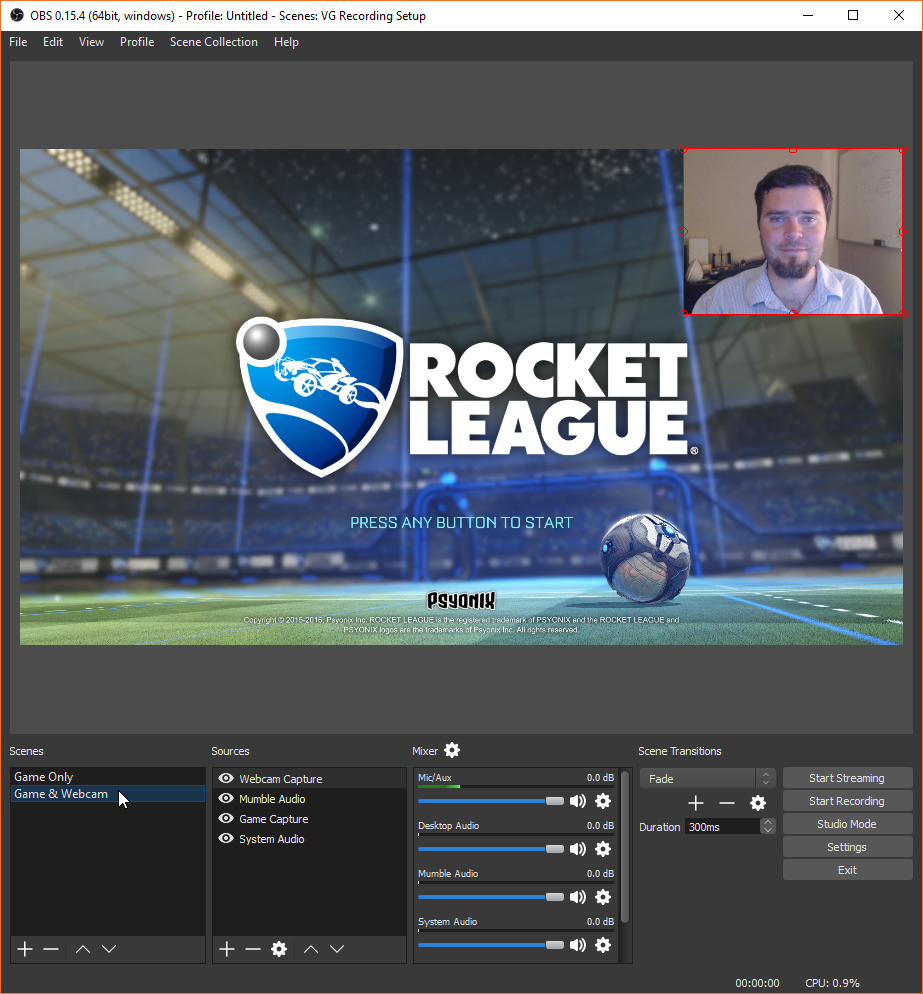Click the Exit button

coord(847,870)
